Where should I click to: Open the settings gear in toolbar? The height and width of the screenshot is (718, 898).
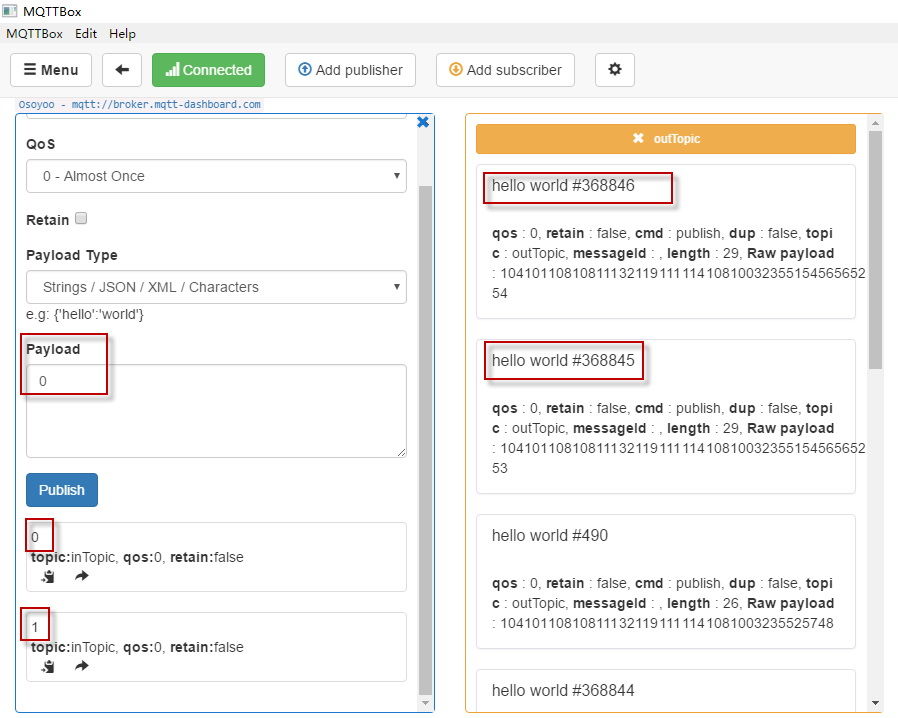click(x=614, y=70)
